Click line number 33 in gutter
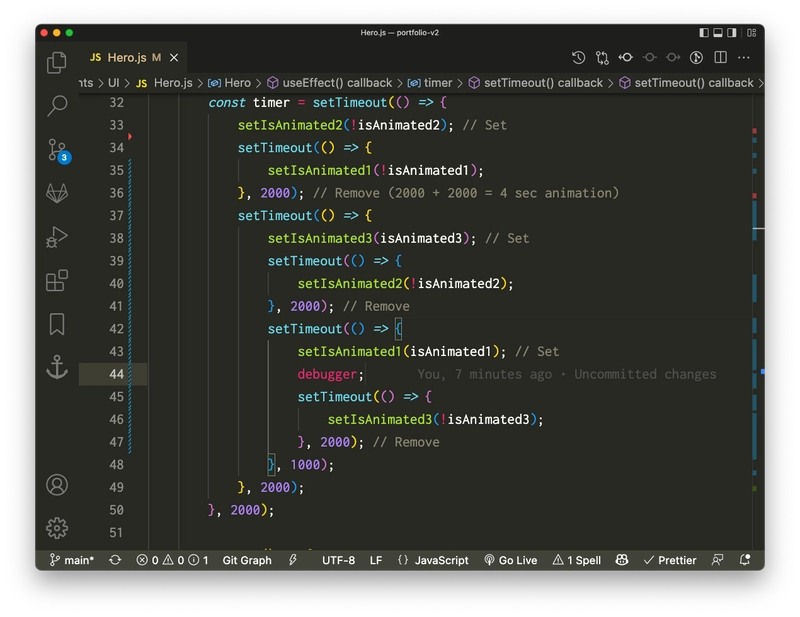 (116, 125)
